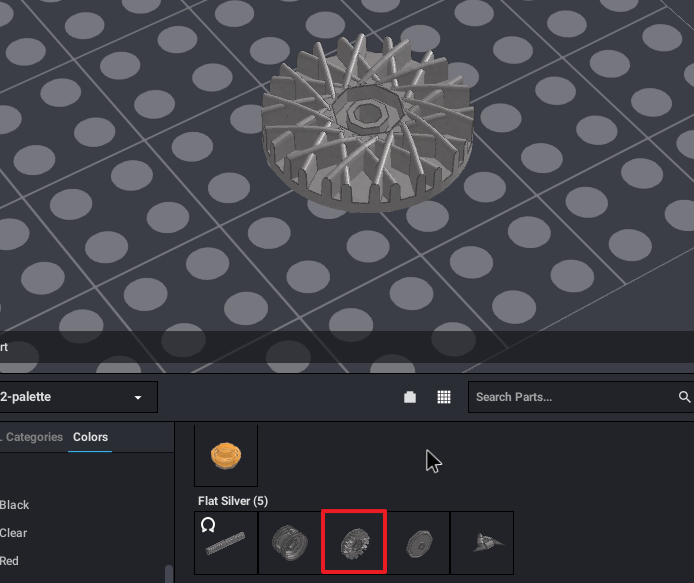This screenshot has width=694, height=583.
Task: Switch to the Categories tab
Action: pyautogui.click(x=34, y=437)
